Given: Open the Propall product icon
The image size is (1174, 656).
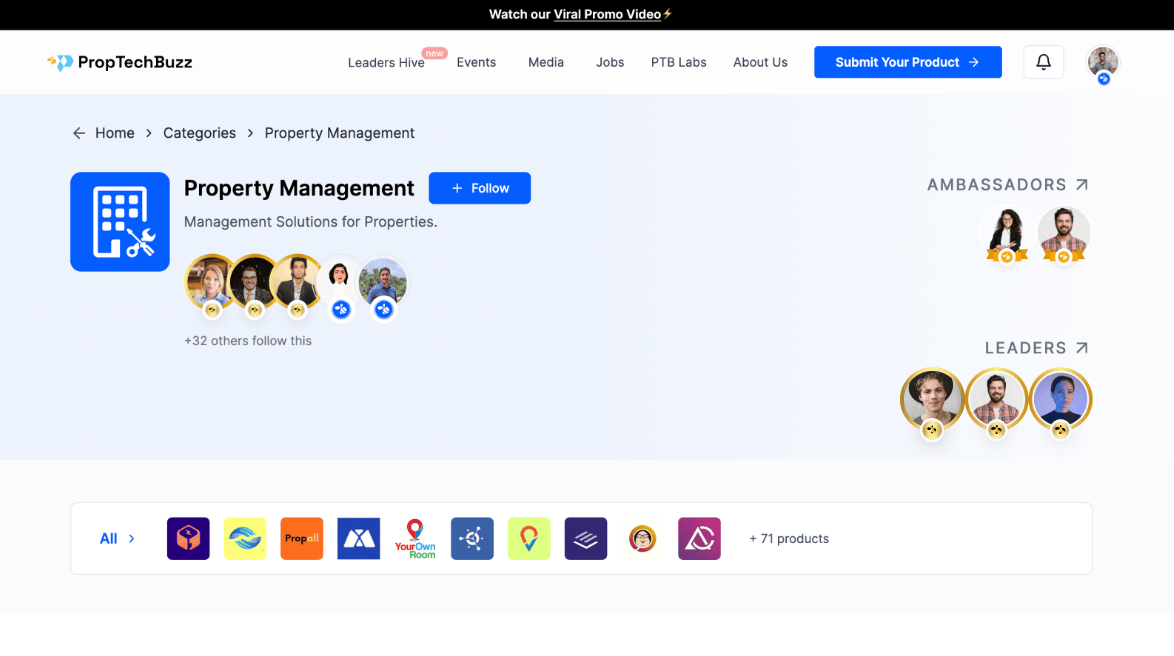Looking at the screenshot, I should click(x=302, y=538).
